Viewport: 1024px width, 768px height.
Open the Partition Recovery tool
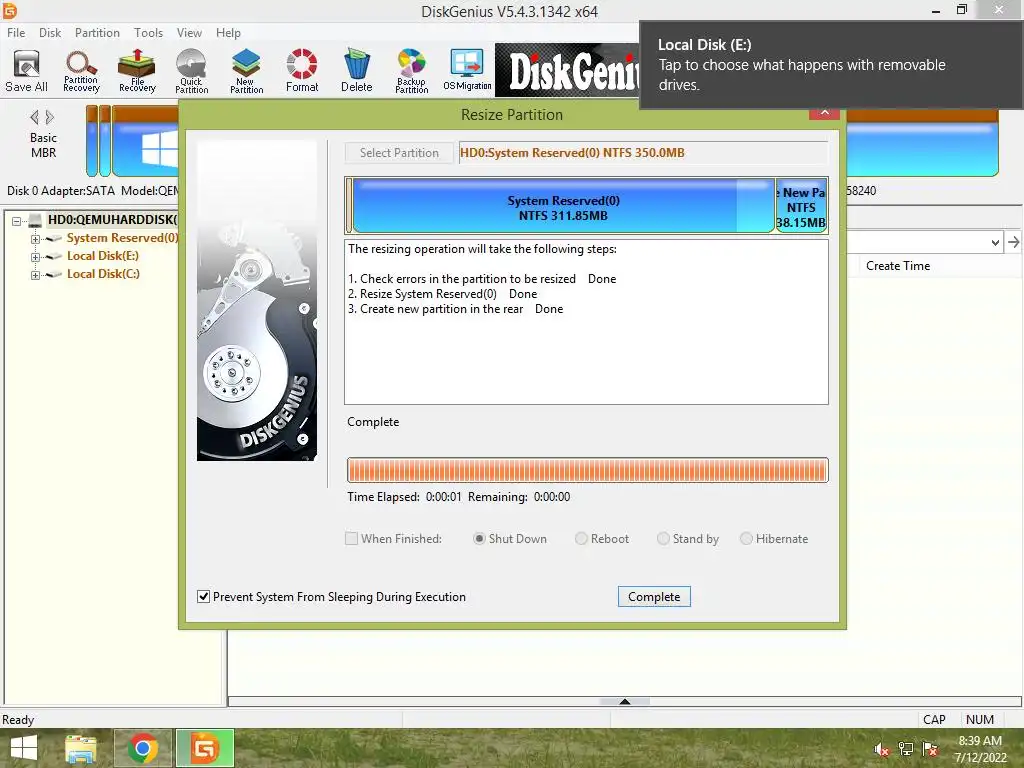(81, 71)
